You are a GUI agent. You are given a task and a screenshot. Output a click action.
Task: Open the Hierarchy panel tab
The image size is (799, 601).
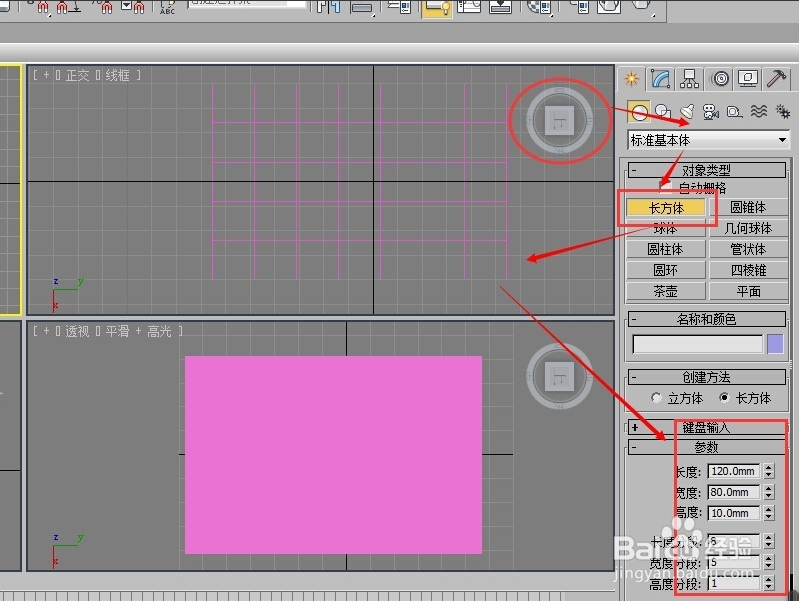tap(689, 79)
